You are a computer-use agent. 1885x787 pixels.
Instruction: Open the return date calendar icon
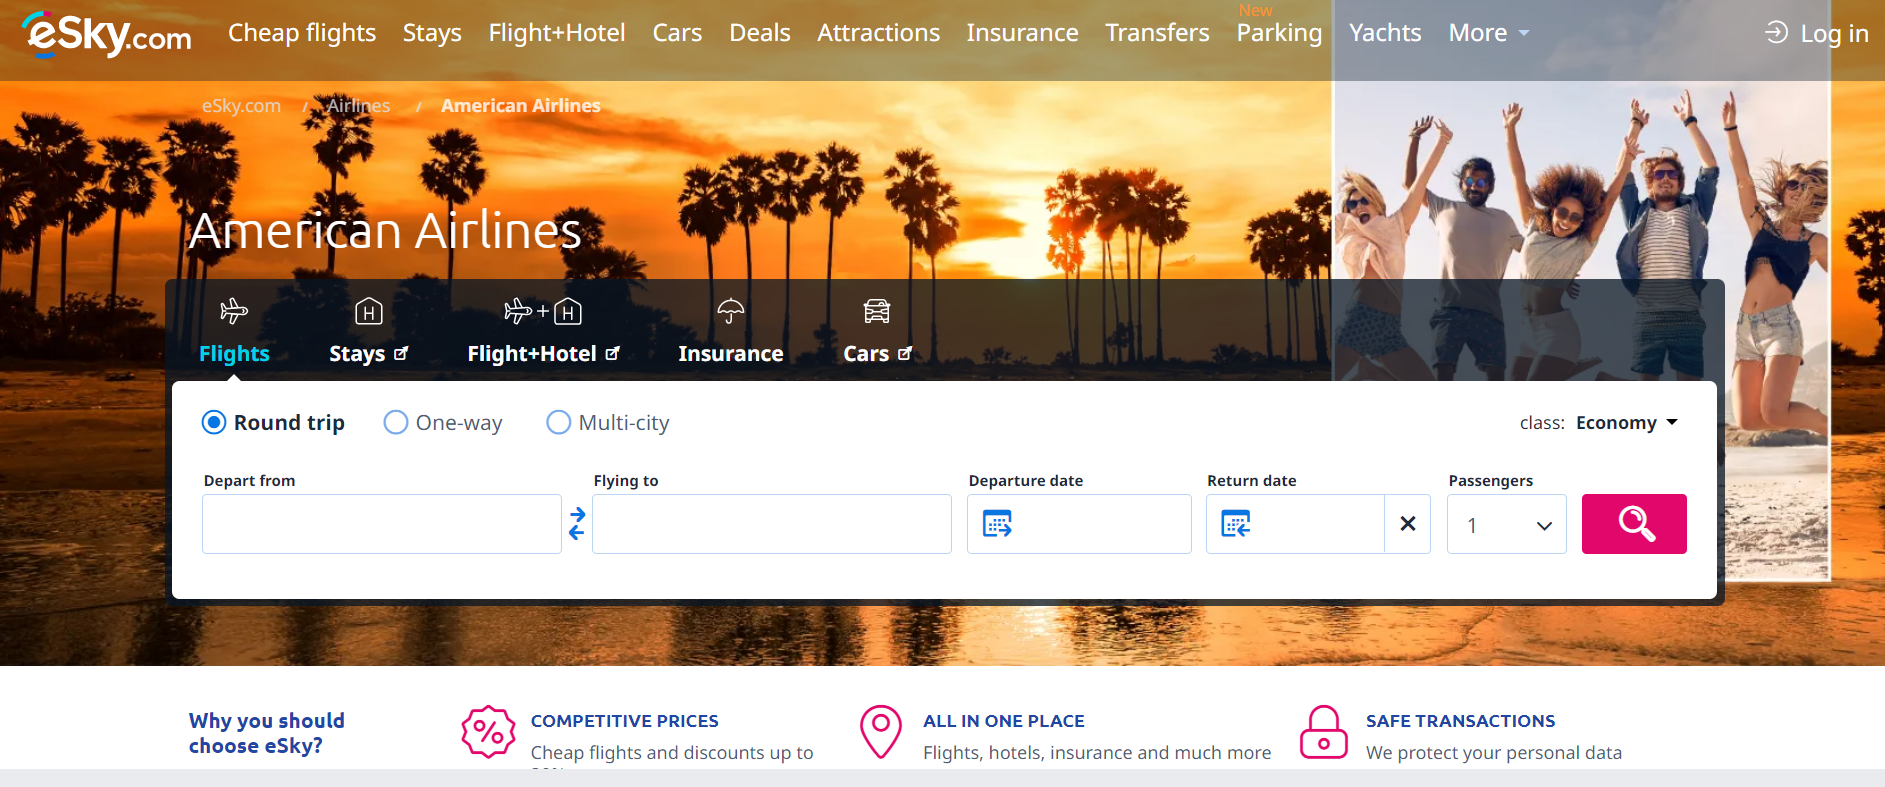(x=1236, y=524)
